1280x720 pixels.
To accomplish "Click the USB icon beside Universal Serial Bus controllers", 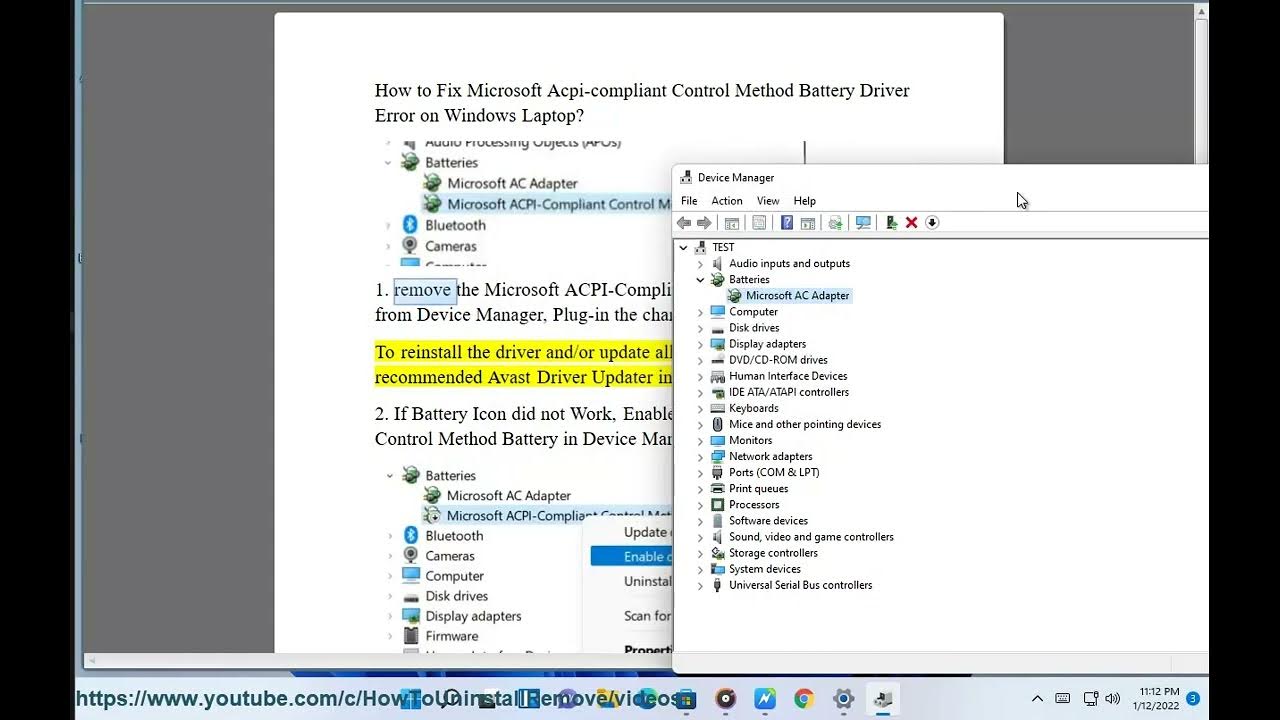I will [x=717, y=585].
